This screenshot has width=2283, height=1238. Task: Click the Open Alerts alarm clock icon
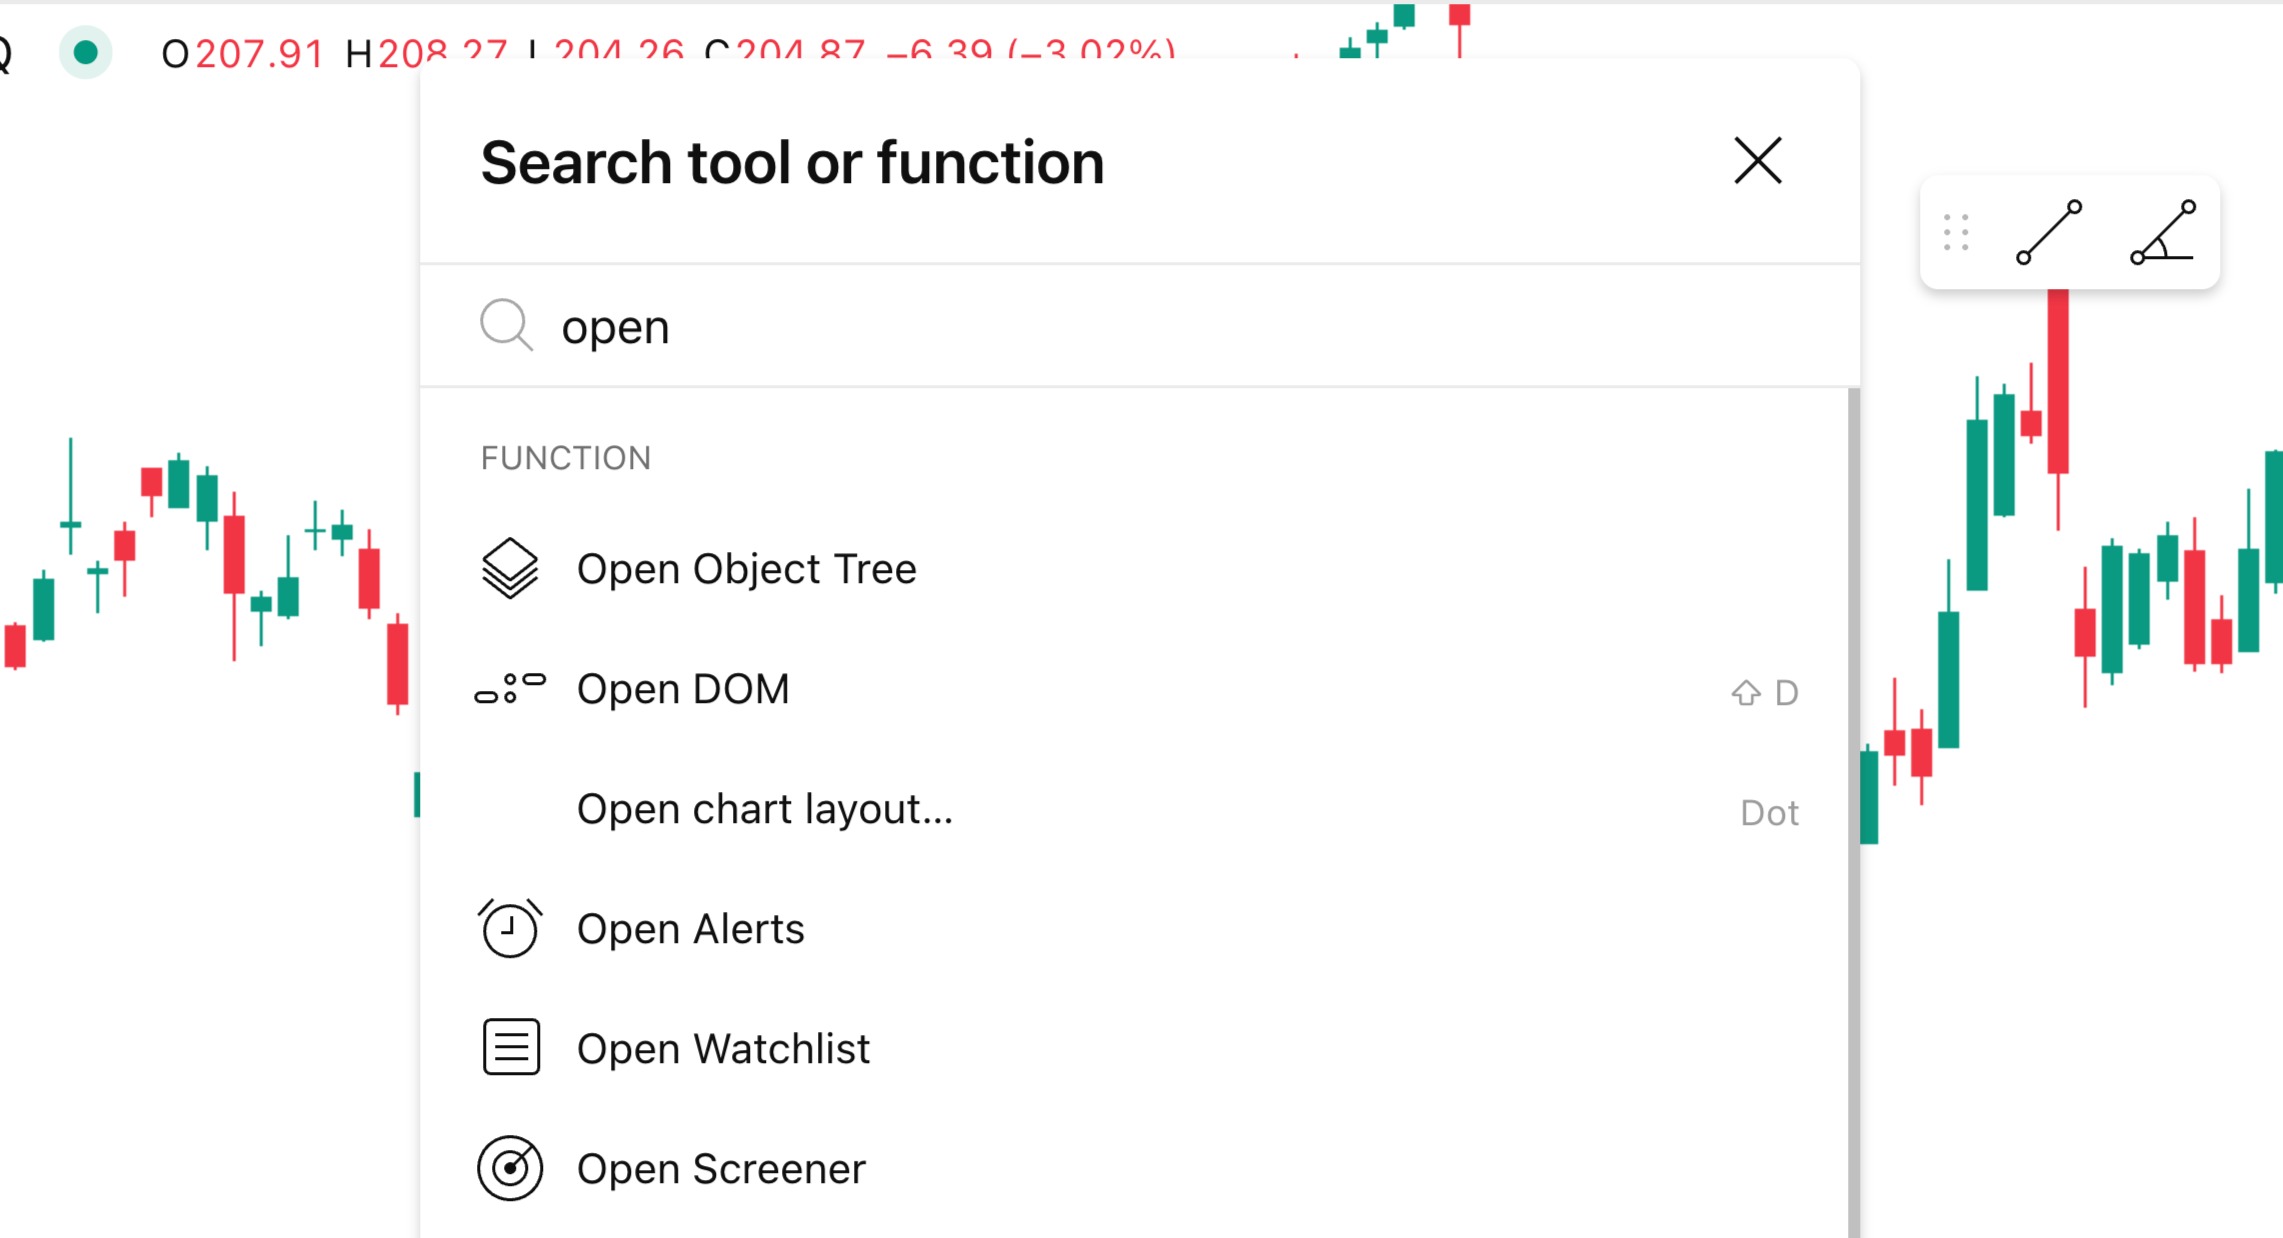510,928
